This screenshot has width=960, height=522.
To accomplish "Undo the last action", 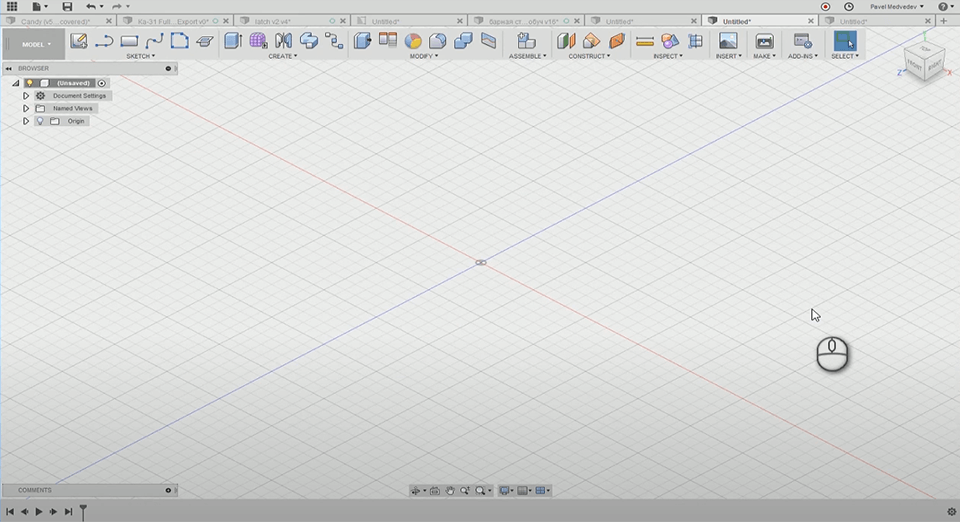I will (91, 7).
